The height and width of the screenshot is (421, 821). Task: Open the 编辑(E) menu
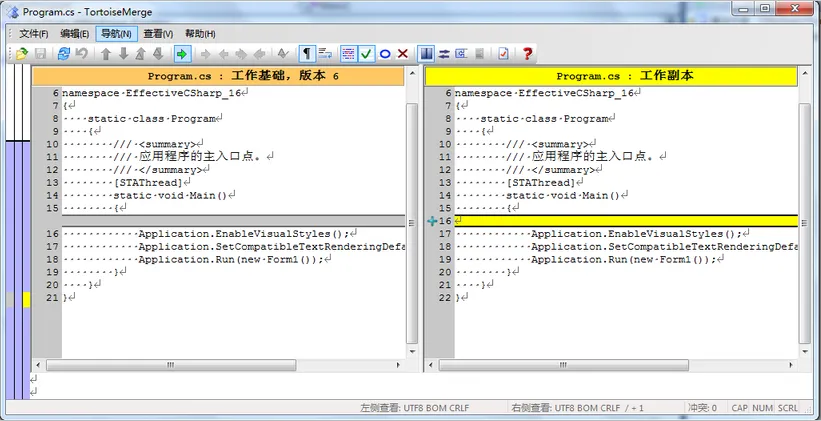74,34
